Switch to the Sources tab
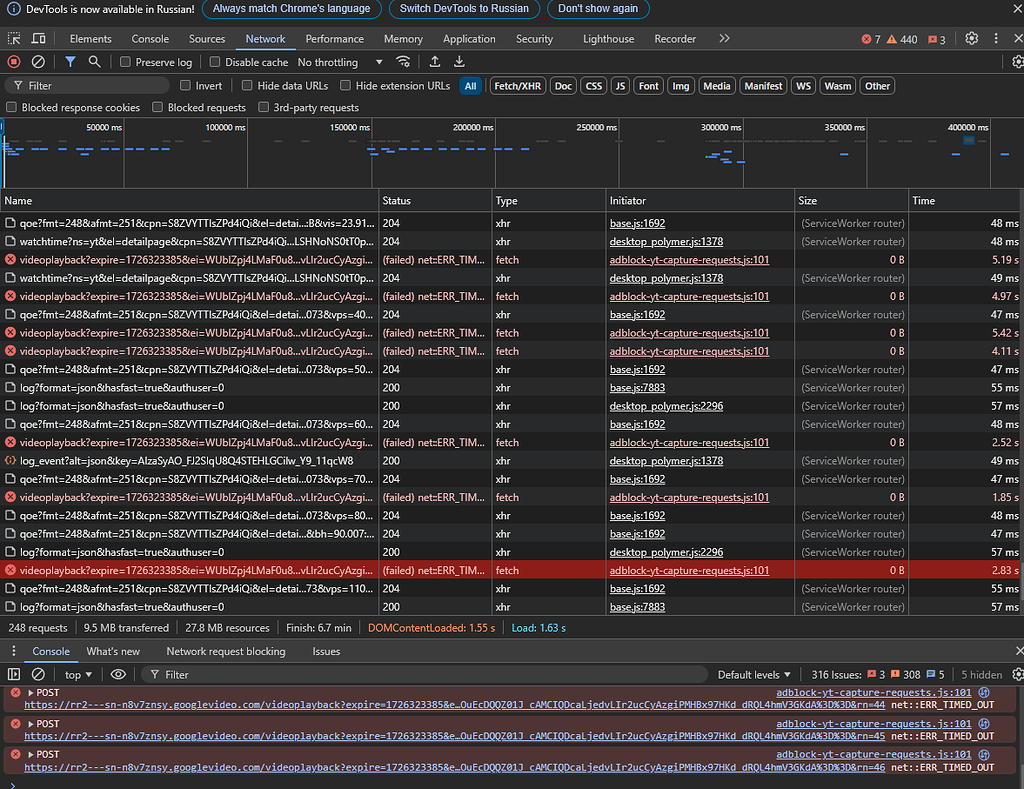 click(x=207, y=39)
